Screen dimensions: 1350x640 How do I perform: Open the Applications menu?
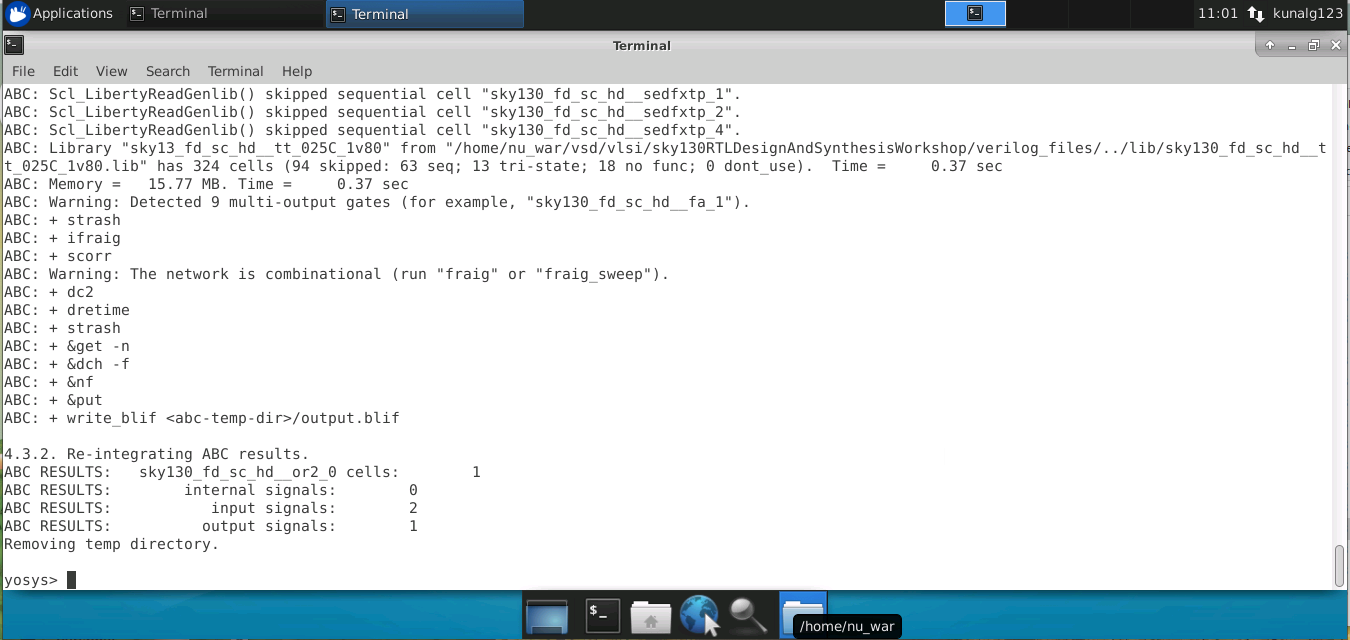62,13
